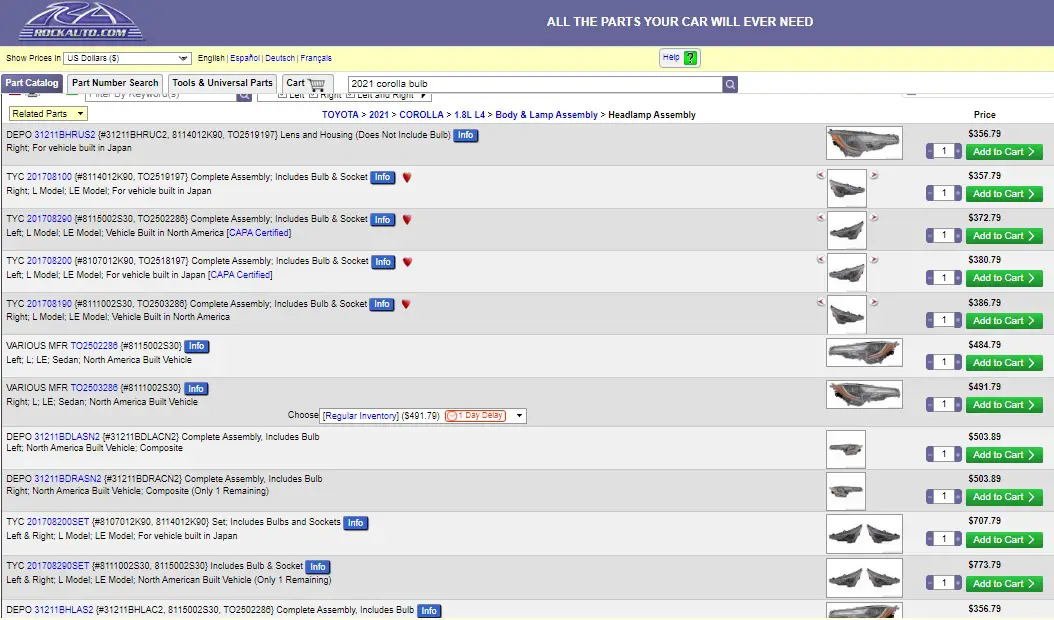
Task: Show Info for TYC 201708100
Action: click(382, 178)
